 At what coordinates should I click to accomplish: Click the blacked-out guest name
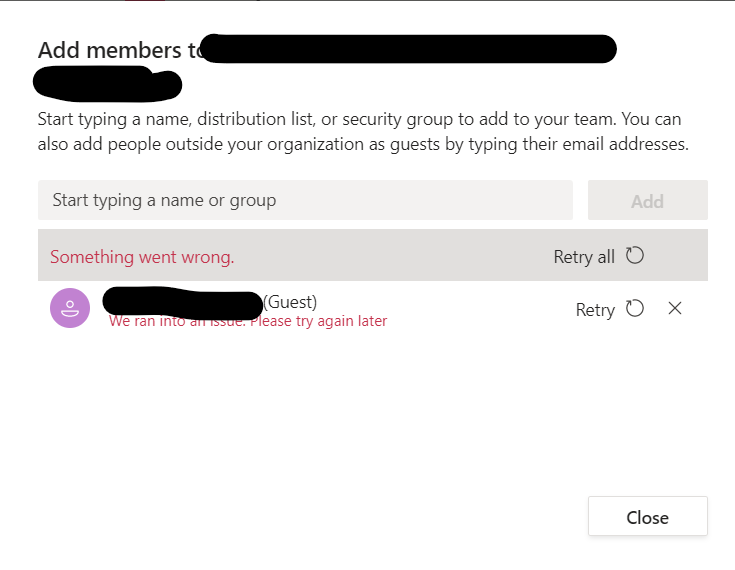point(182,301)
